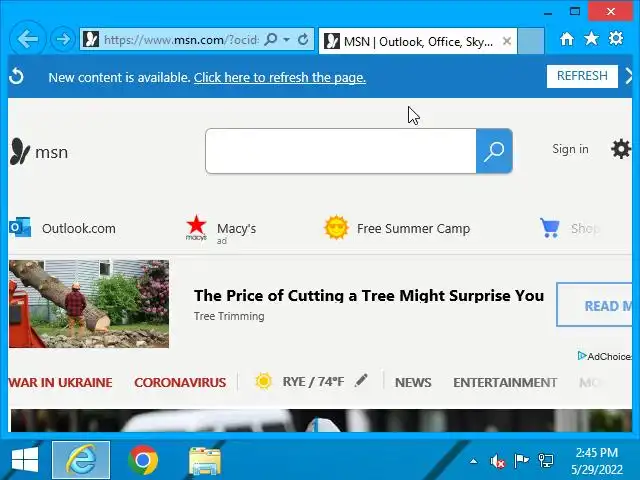Dismiss the notification bar with the X icon
640x480 pixels.
[629, 76]
